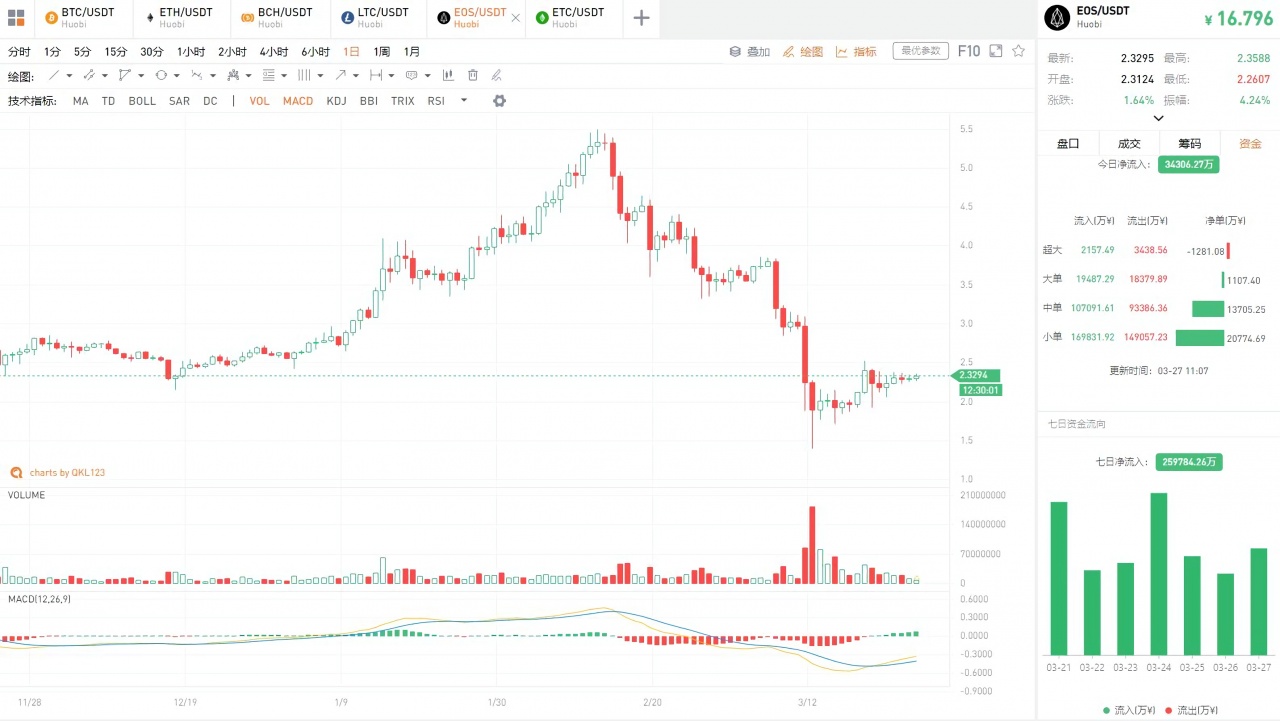Expand price details chevron below 涨跌

coord(1159,118)
